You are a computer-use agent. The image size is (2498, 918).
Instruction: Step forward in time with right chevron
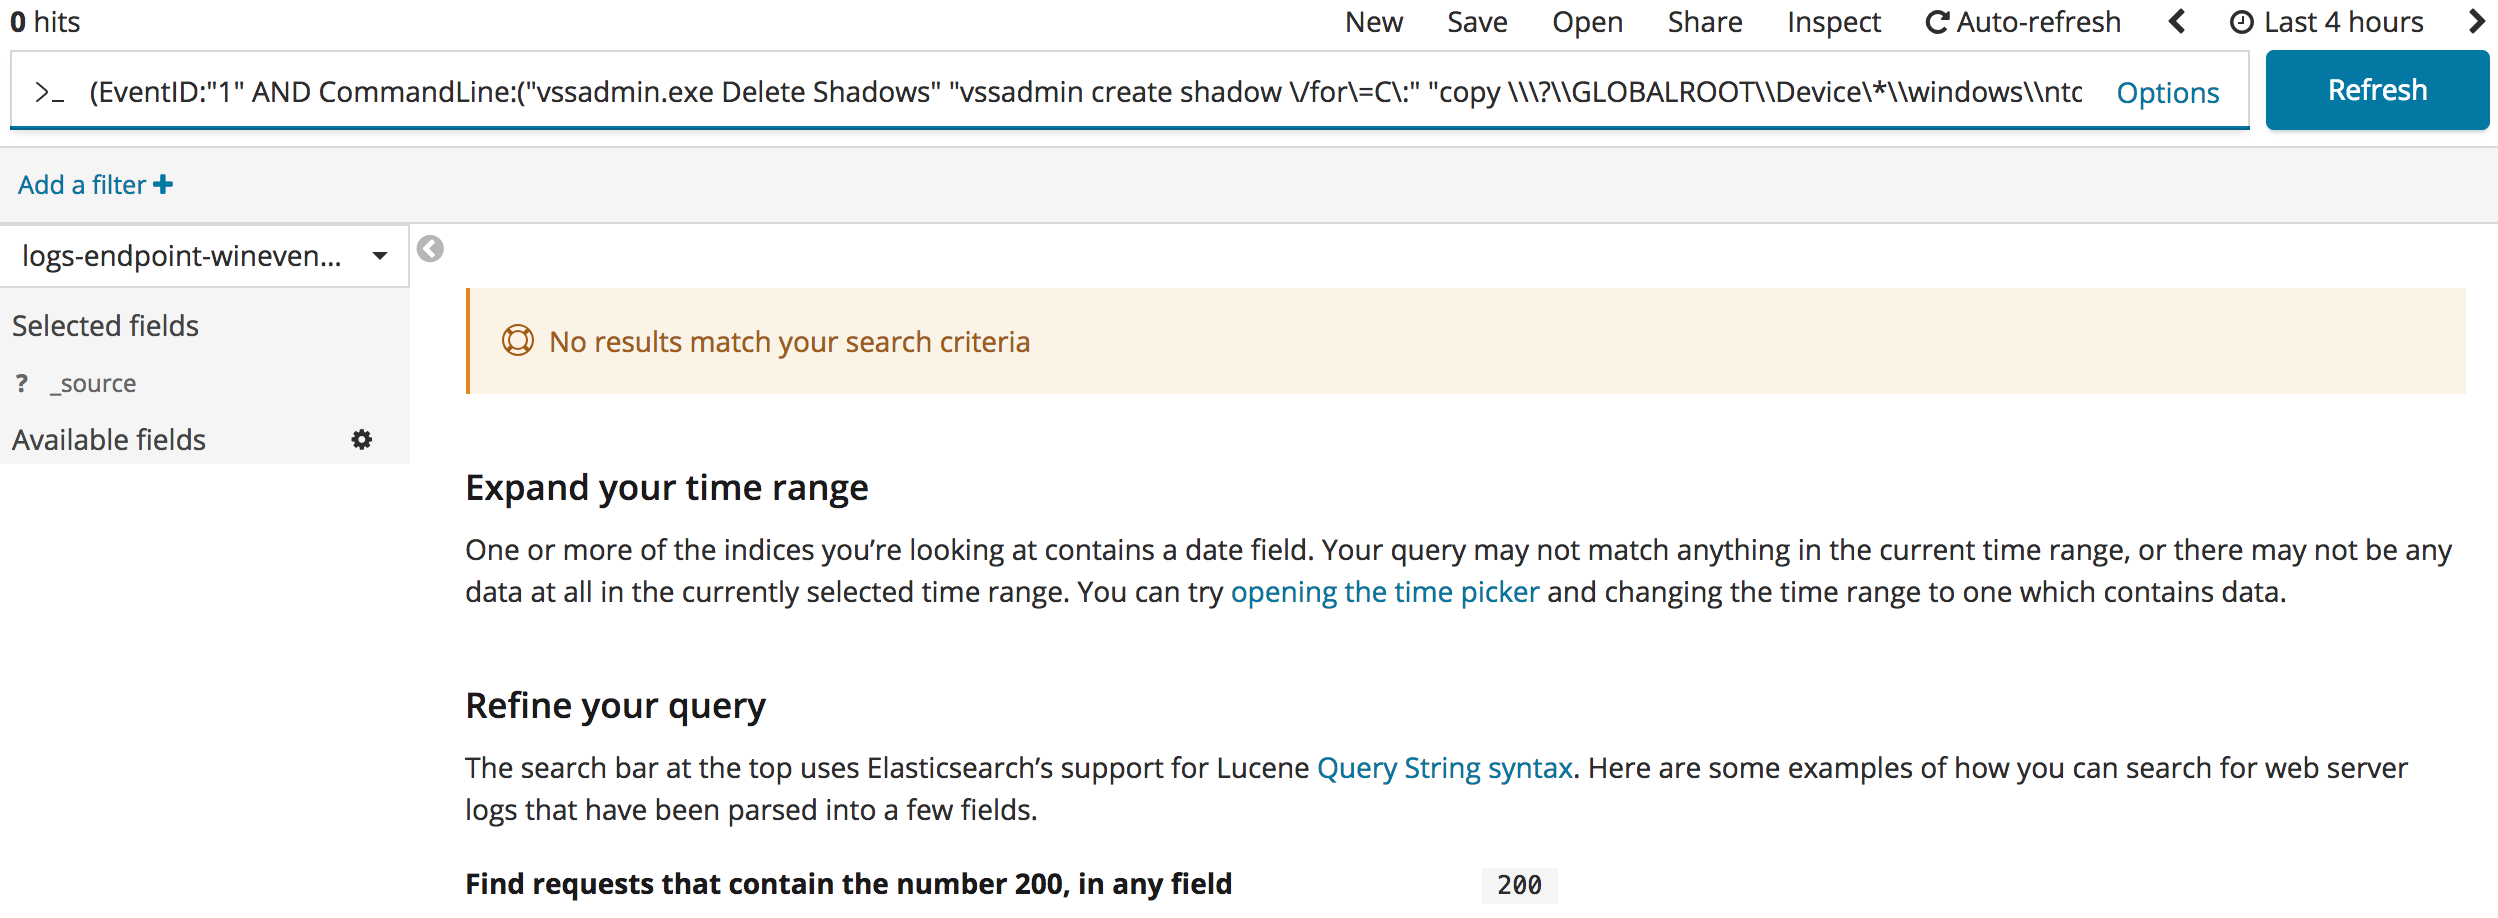[2478, 21]
